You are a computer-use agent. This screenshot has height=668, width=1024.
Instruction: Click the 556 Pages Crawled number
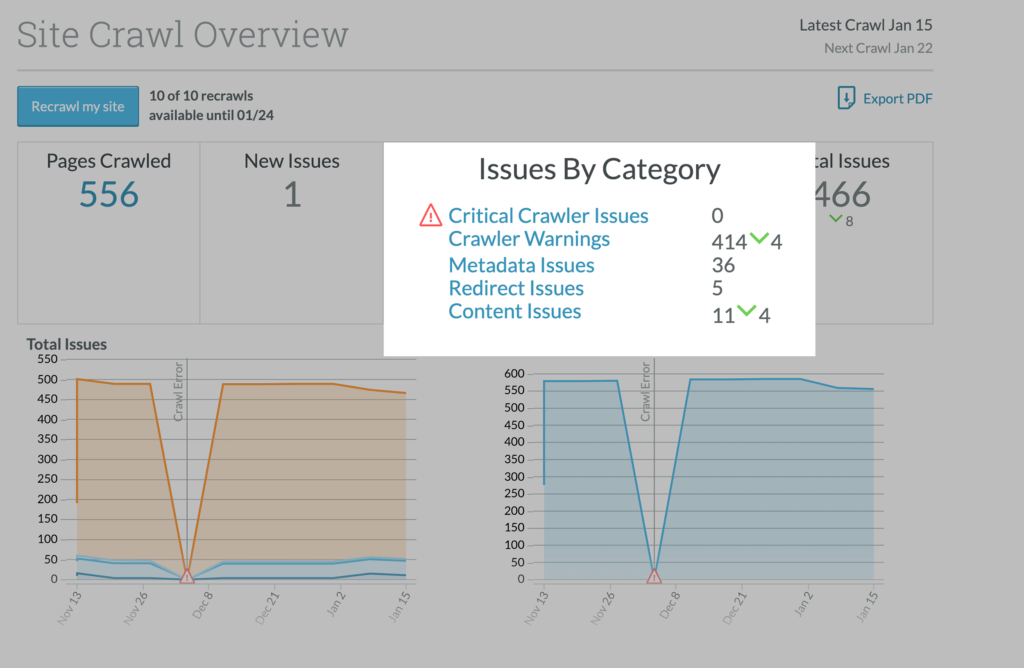coord(109,195)
